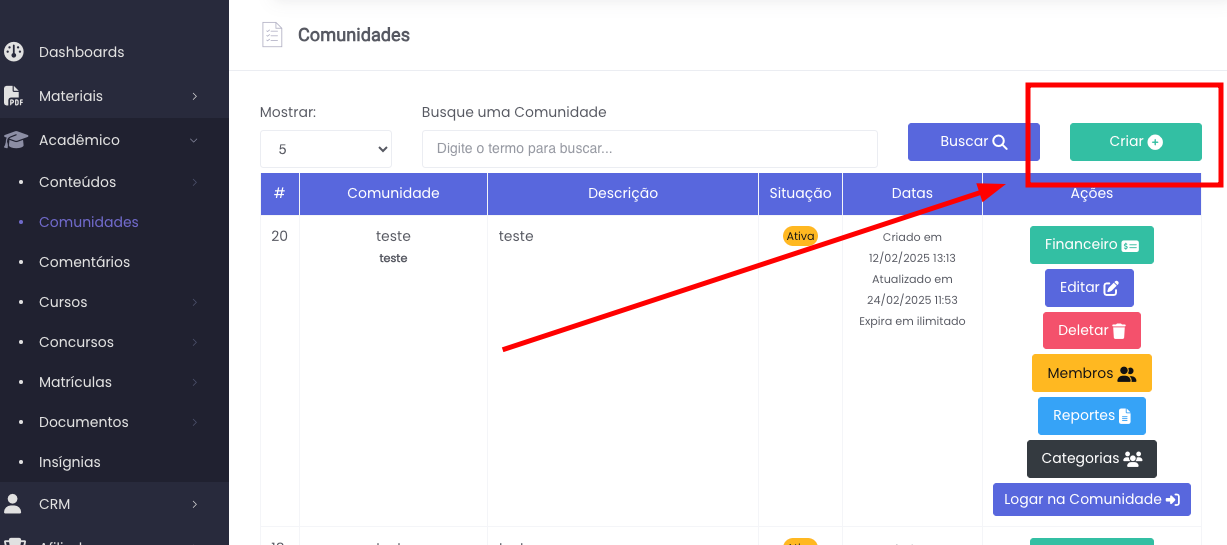Click the Logar na Comunidade button

[1091, 499]
